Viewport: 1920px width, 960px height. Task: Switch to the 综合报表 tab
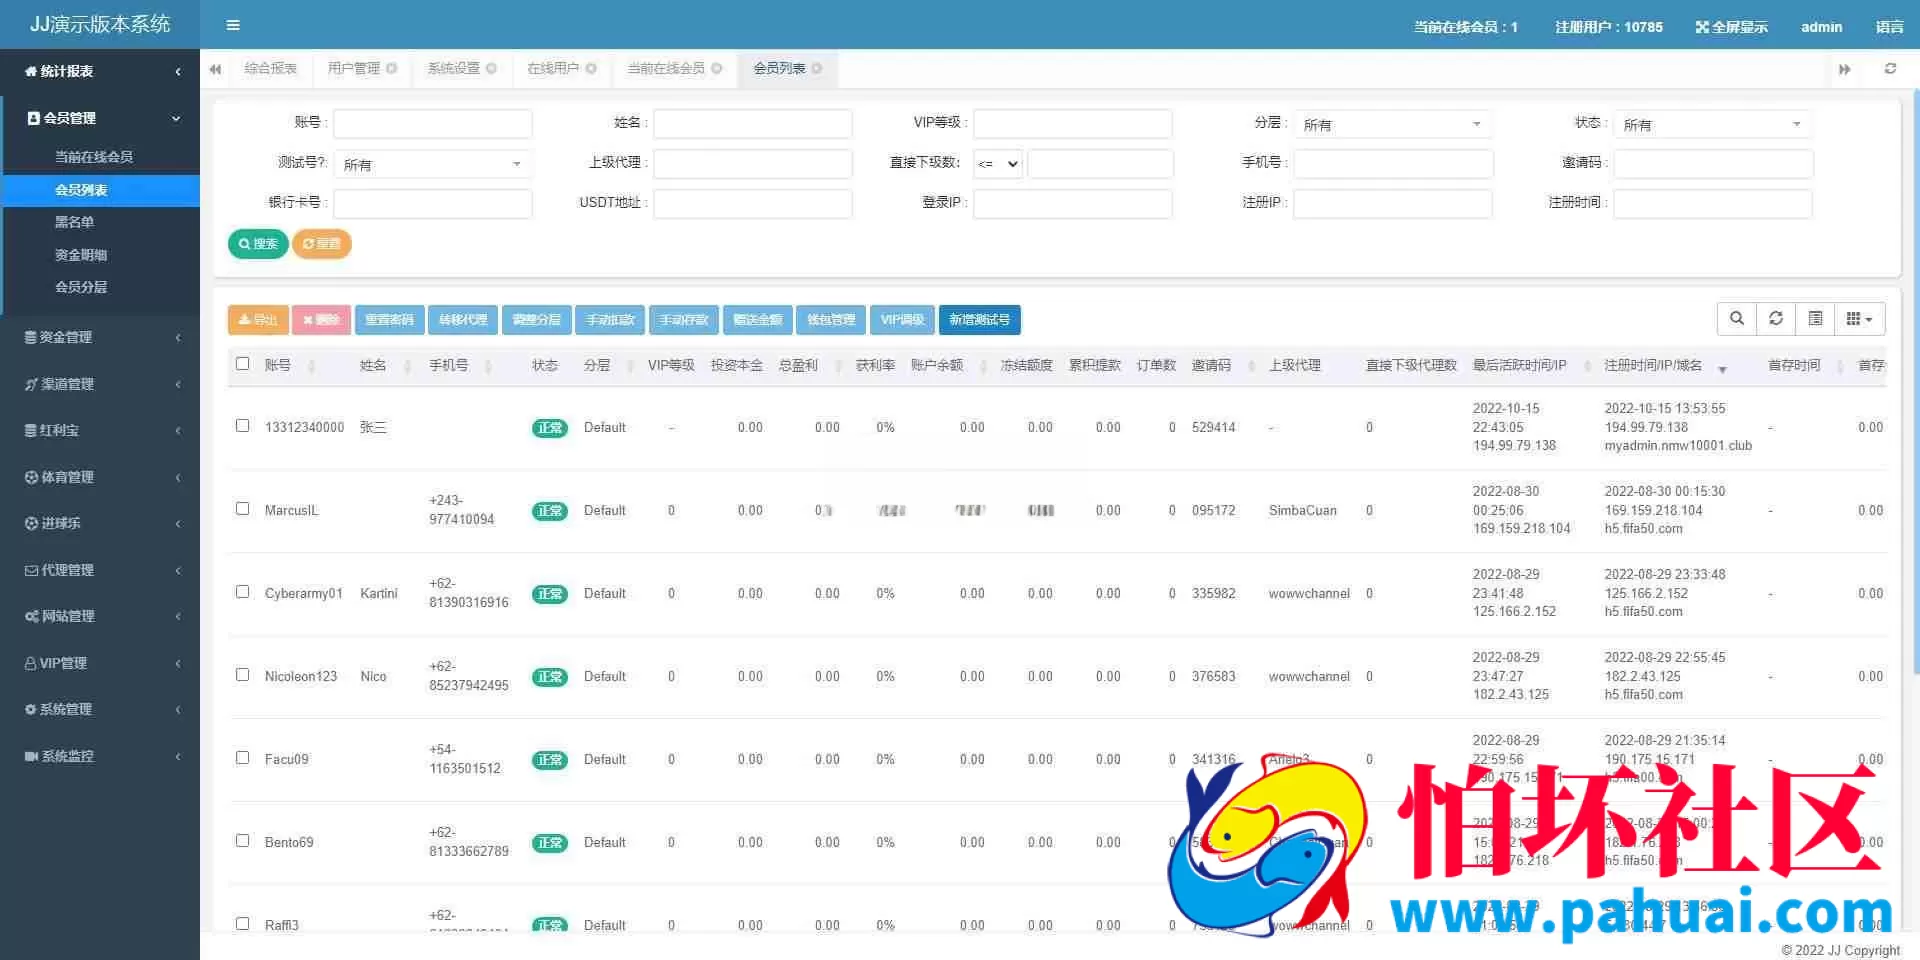271,68
